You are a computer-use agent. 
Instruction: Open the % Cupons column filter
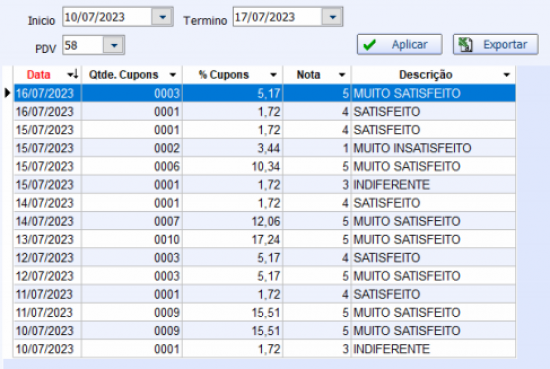(273, 75)
